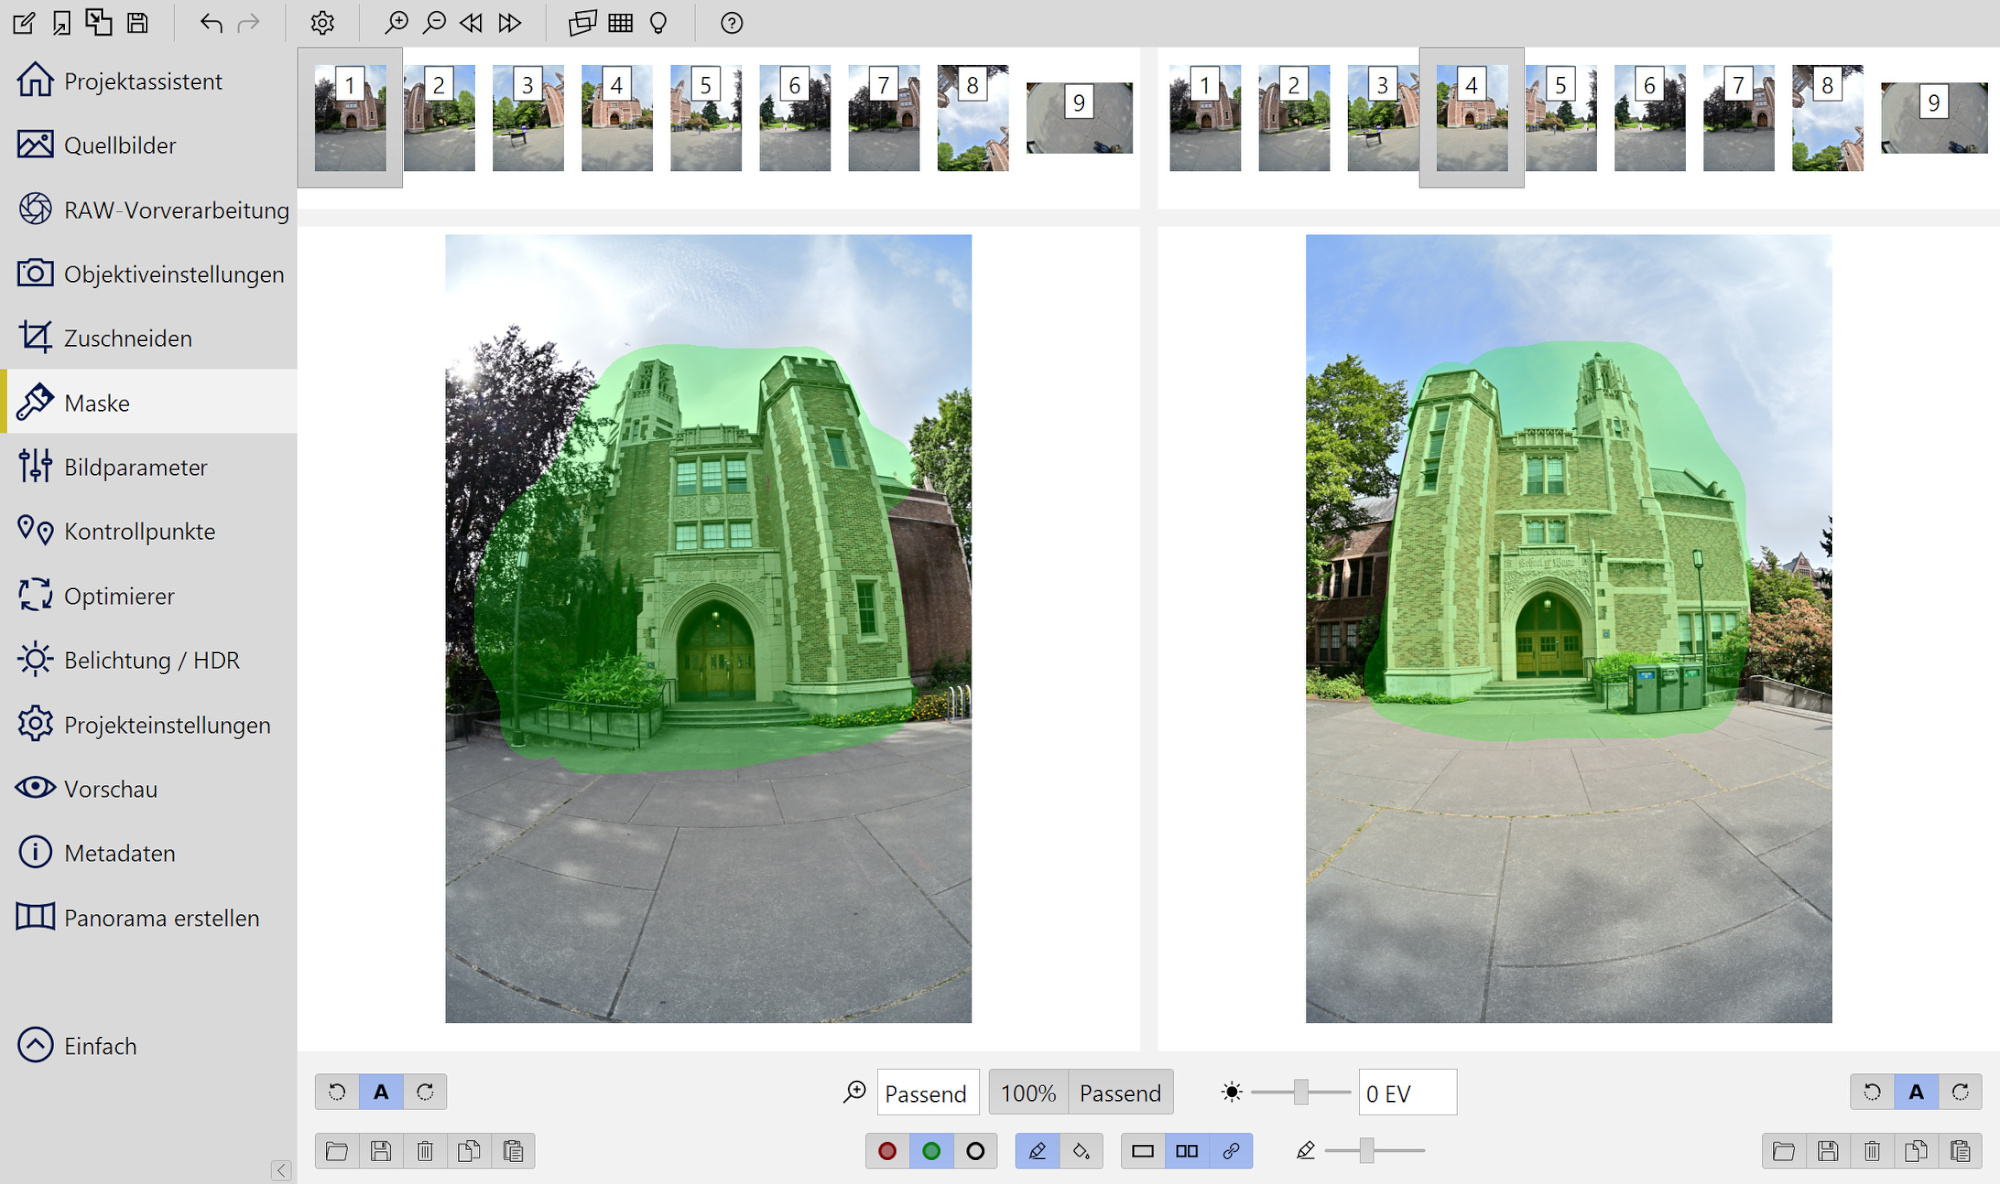
Task: Select the mask eraser circle tool
Action: pos(975,1151)
